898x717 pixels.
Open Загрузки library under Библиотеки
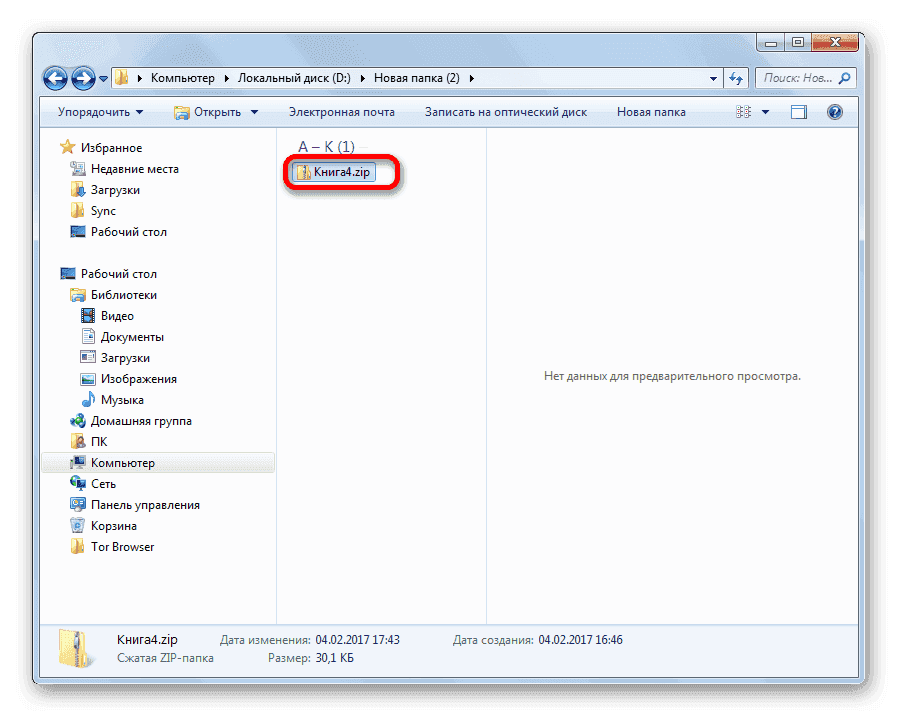[125, 358]
